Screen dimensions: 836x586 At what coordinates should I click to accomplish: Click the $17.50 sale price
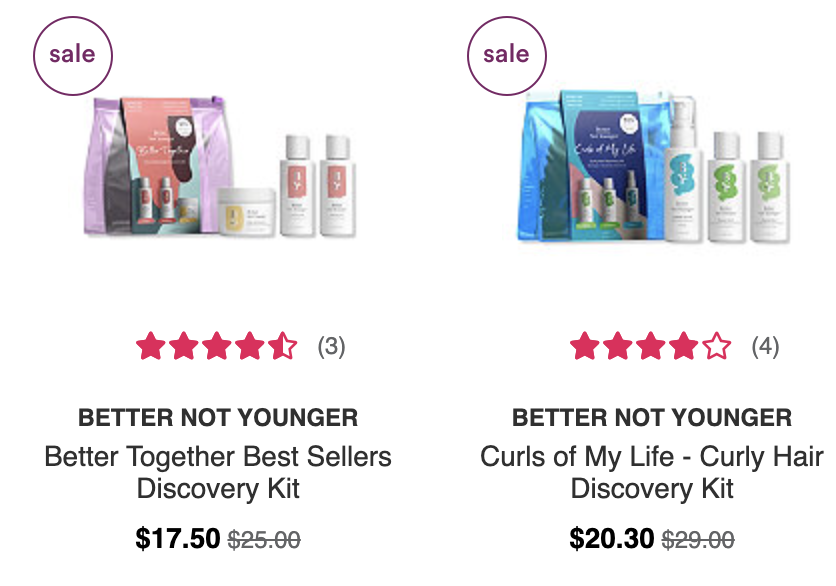(178, 538)
